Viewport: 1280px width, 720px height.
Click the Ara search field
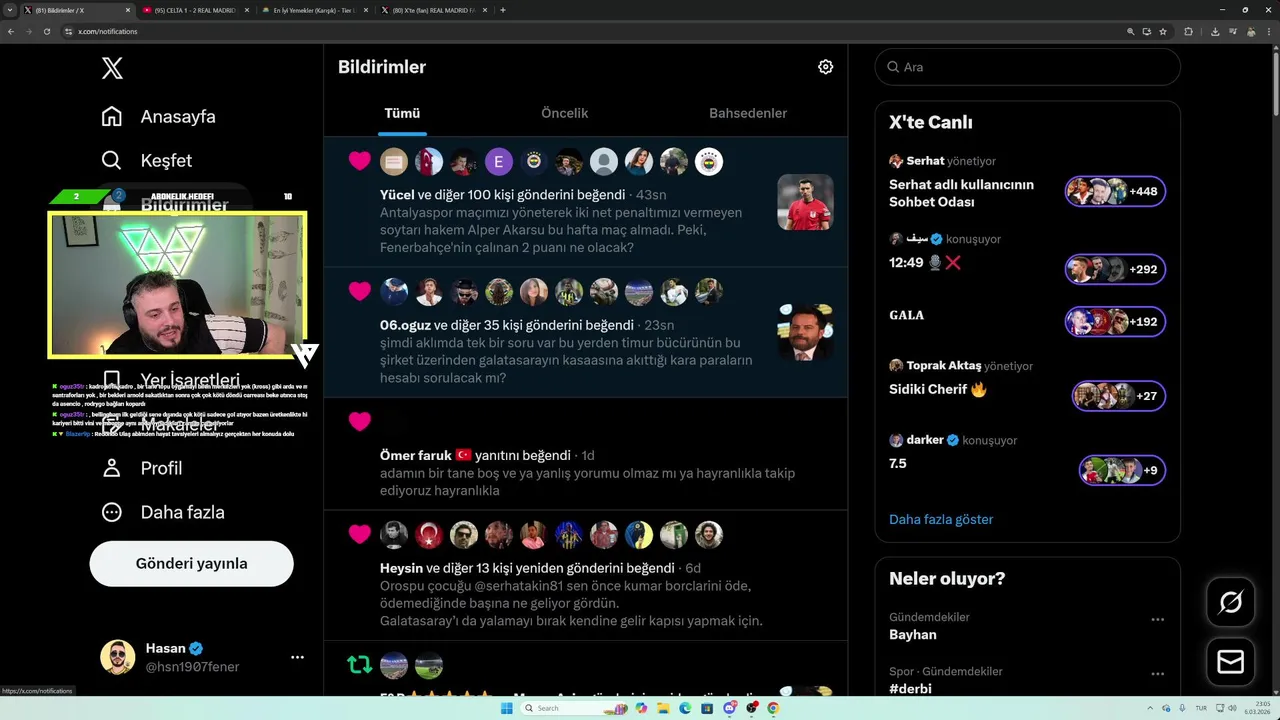click(x=1028, y=67)
